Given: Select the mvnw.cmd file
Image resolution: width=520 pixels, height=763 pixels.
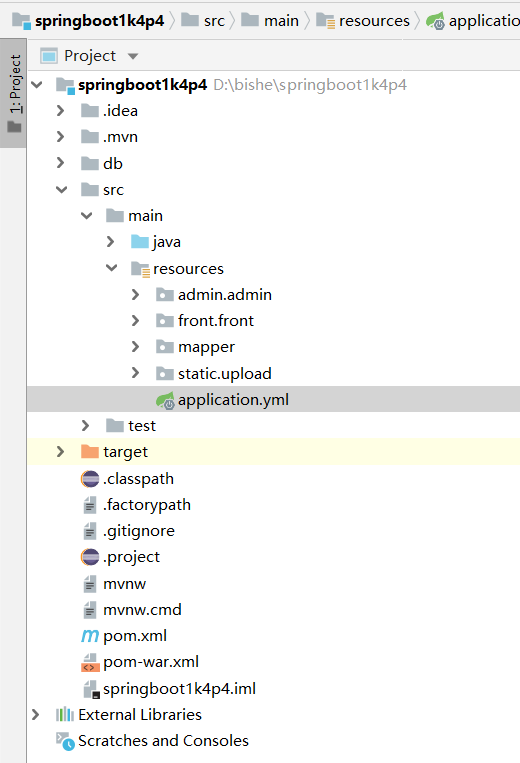Looking at the screenshot, I should coord(142,610).
